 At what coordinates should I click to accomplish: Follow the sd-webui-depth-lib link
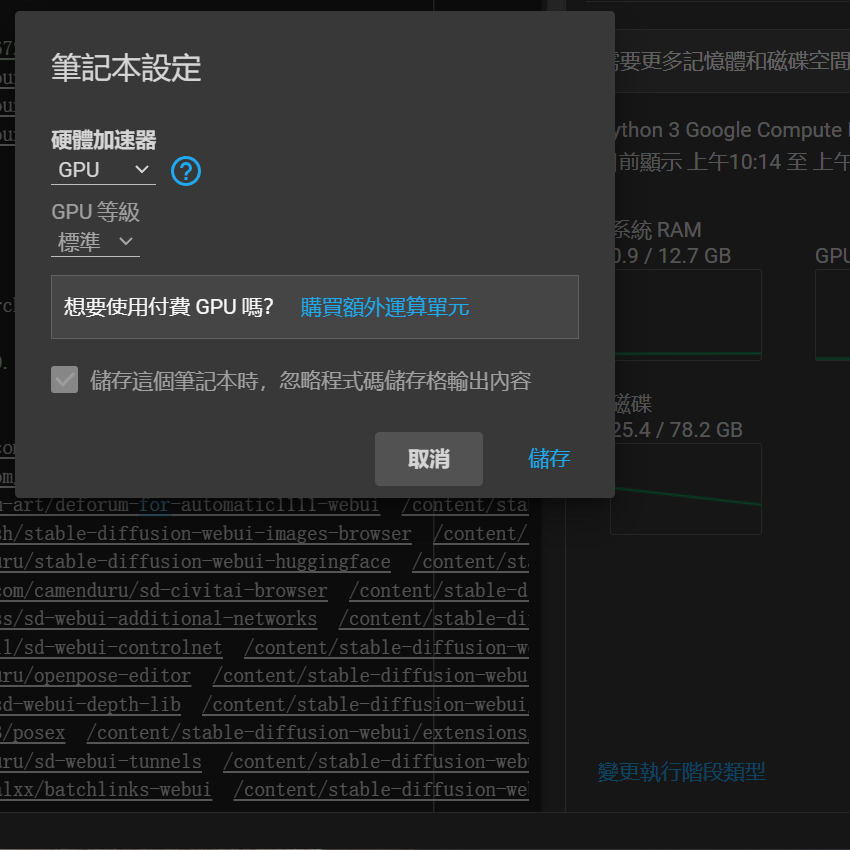click(90, 705)
